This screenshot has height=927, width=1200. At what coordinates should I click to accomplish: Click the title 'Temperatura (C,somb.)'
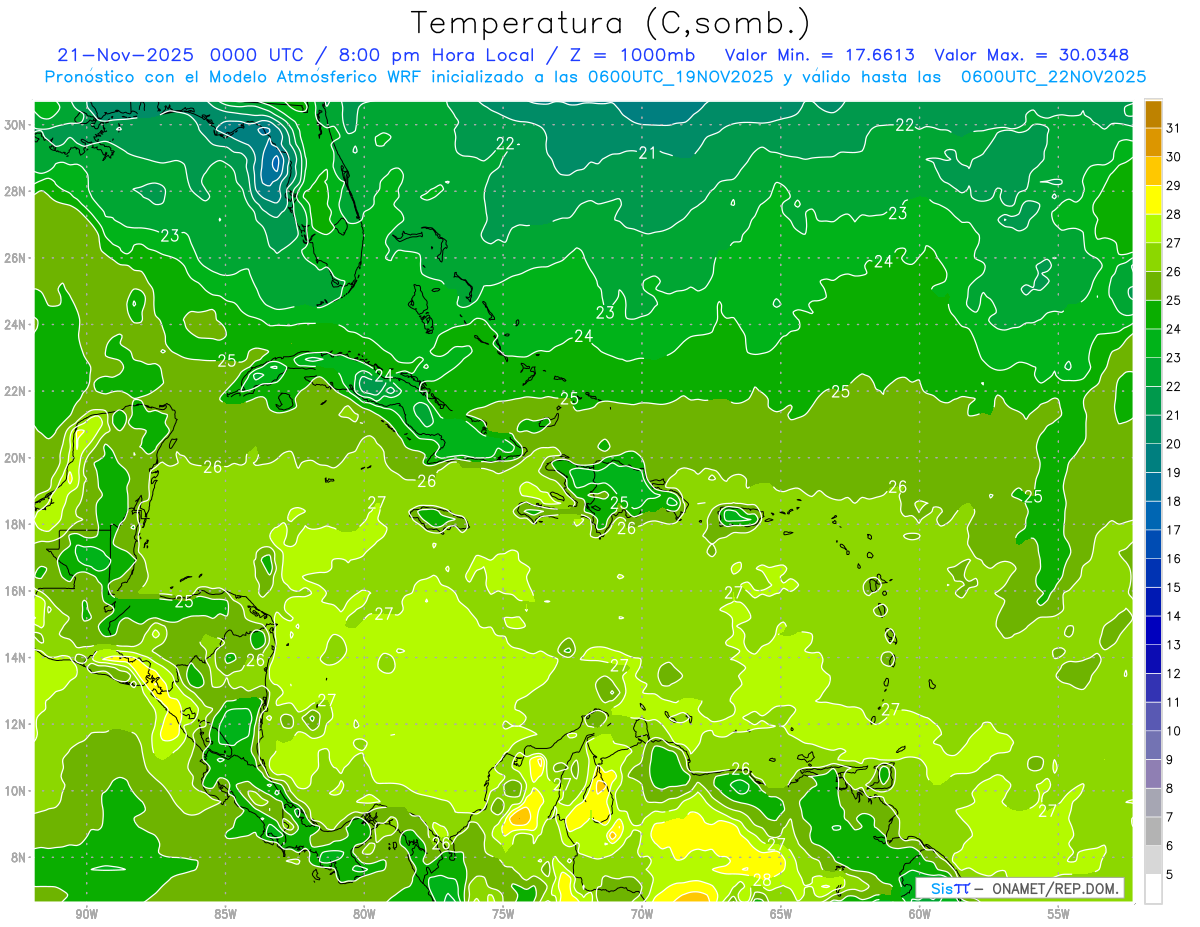coord(611,23)
